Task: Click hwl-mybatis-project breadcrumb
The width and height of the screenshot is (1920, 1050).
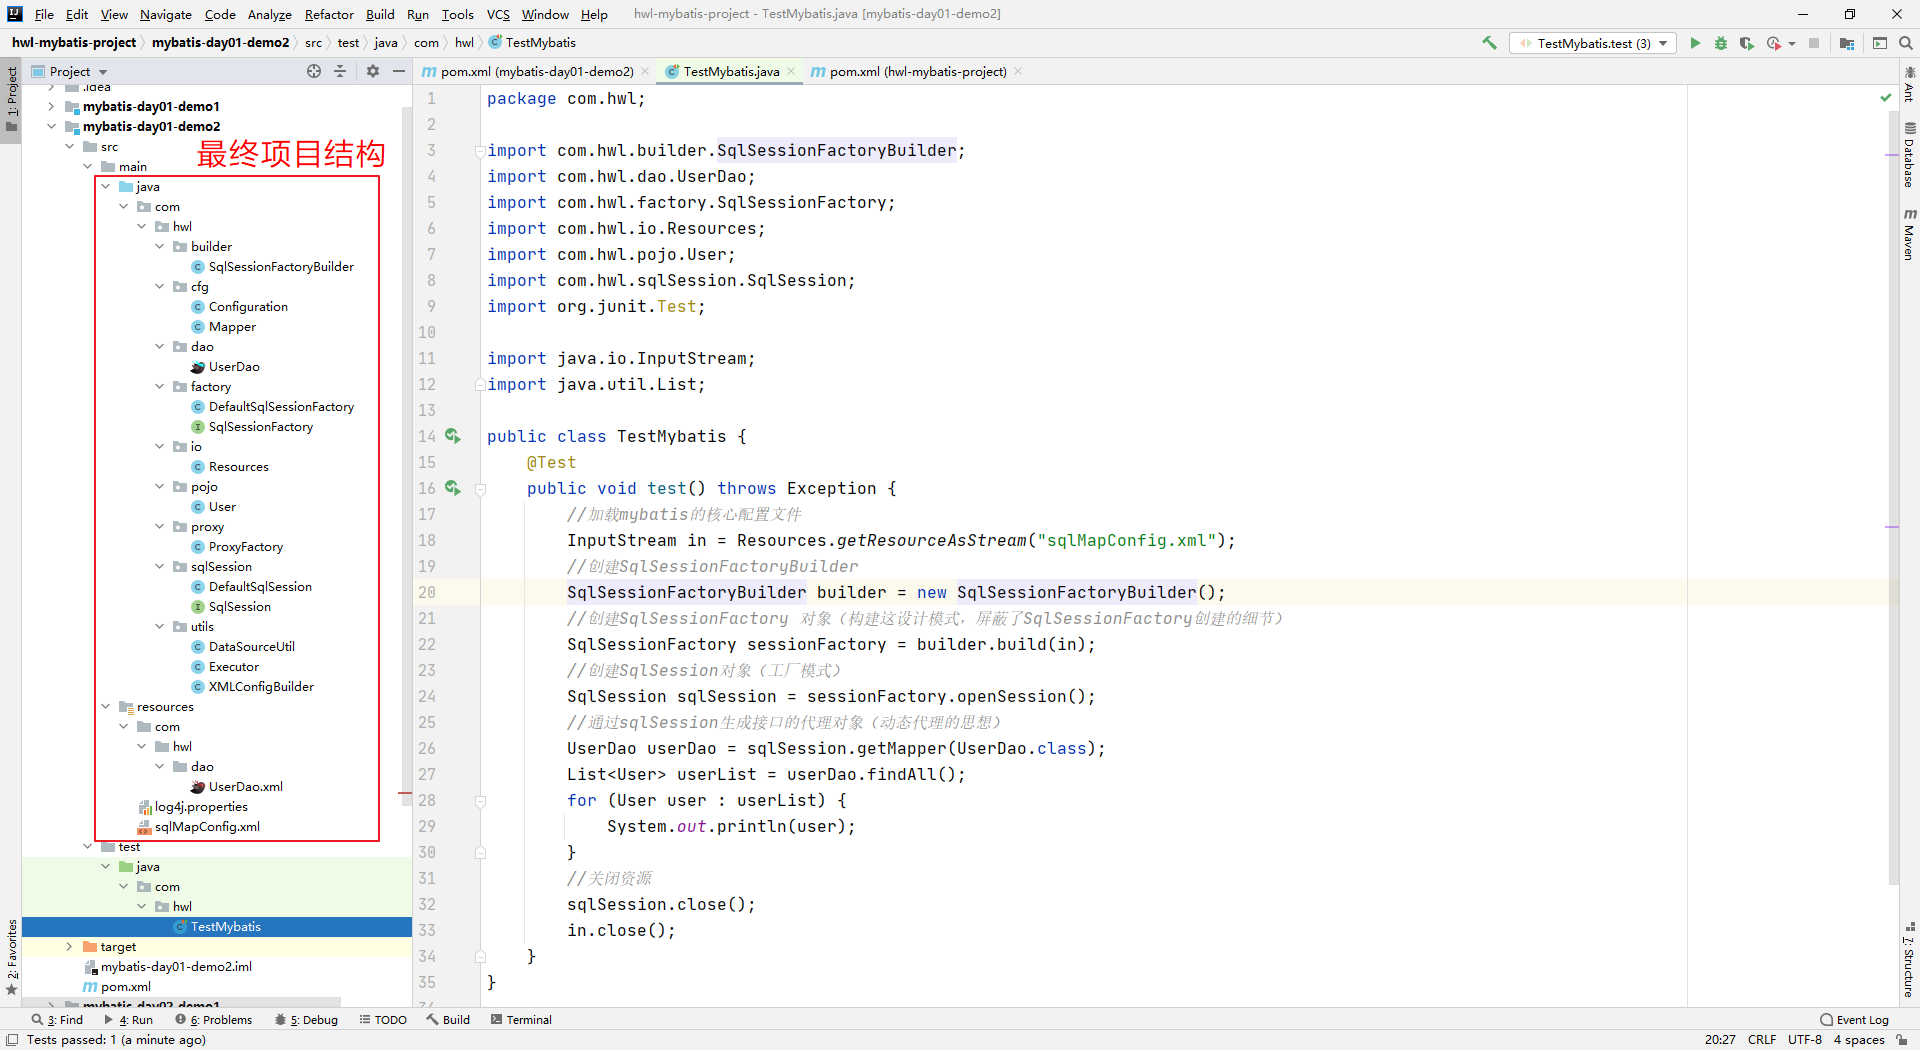Action: (x=73, y=42)
